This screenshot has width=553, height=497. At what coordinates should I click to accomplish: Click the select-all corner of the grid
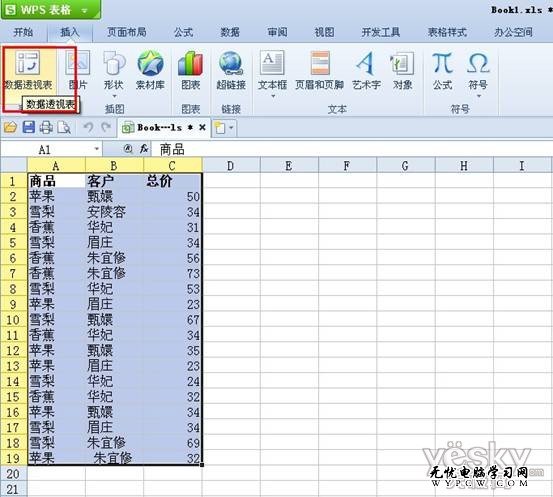point(13,165)
